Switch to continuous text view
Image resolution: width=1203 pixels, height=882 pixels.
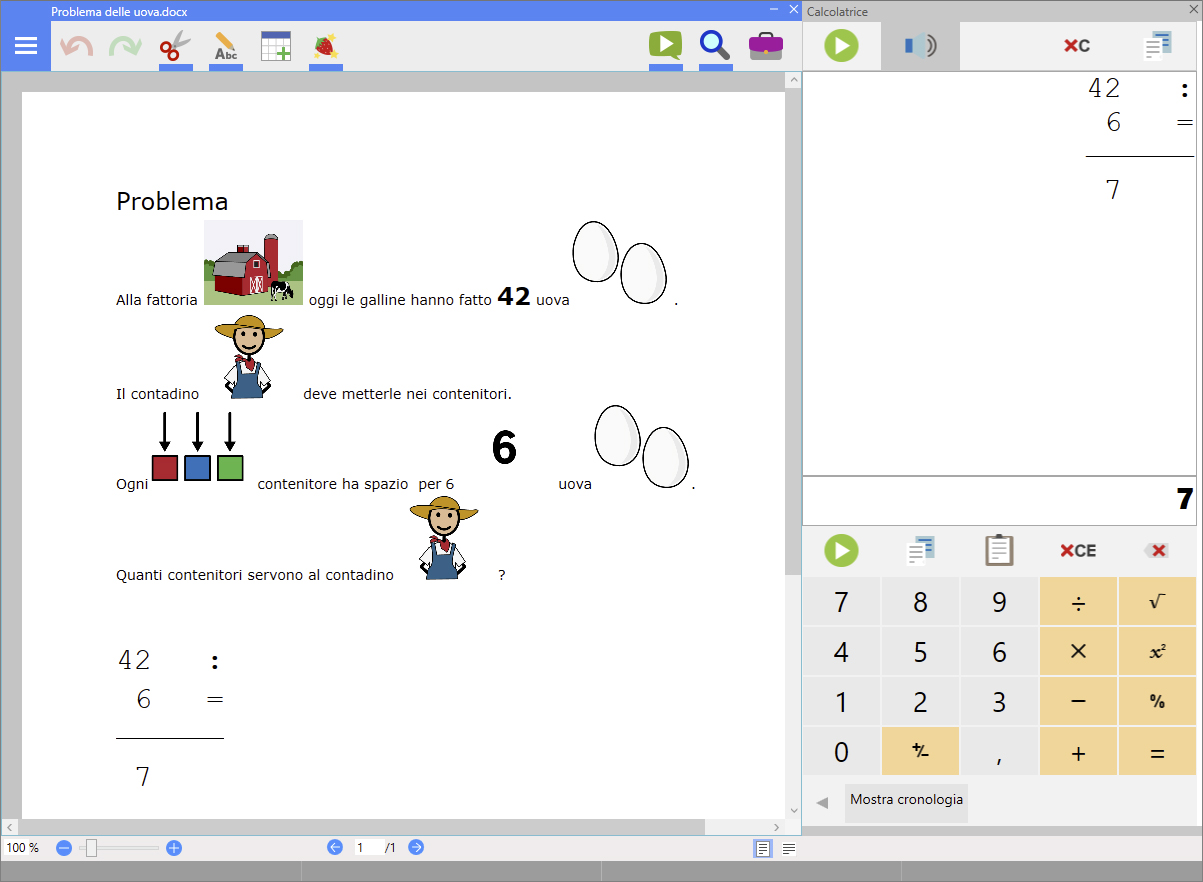click(x=789, y=848)
